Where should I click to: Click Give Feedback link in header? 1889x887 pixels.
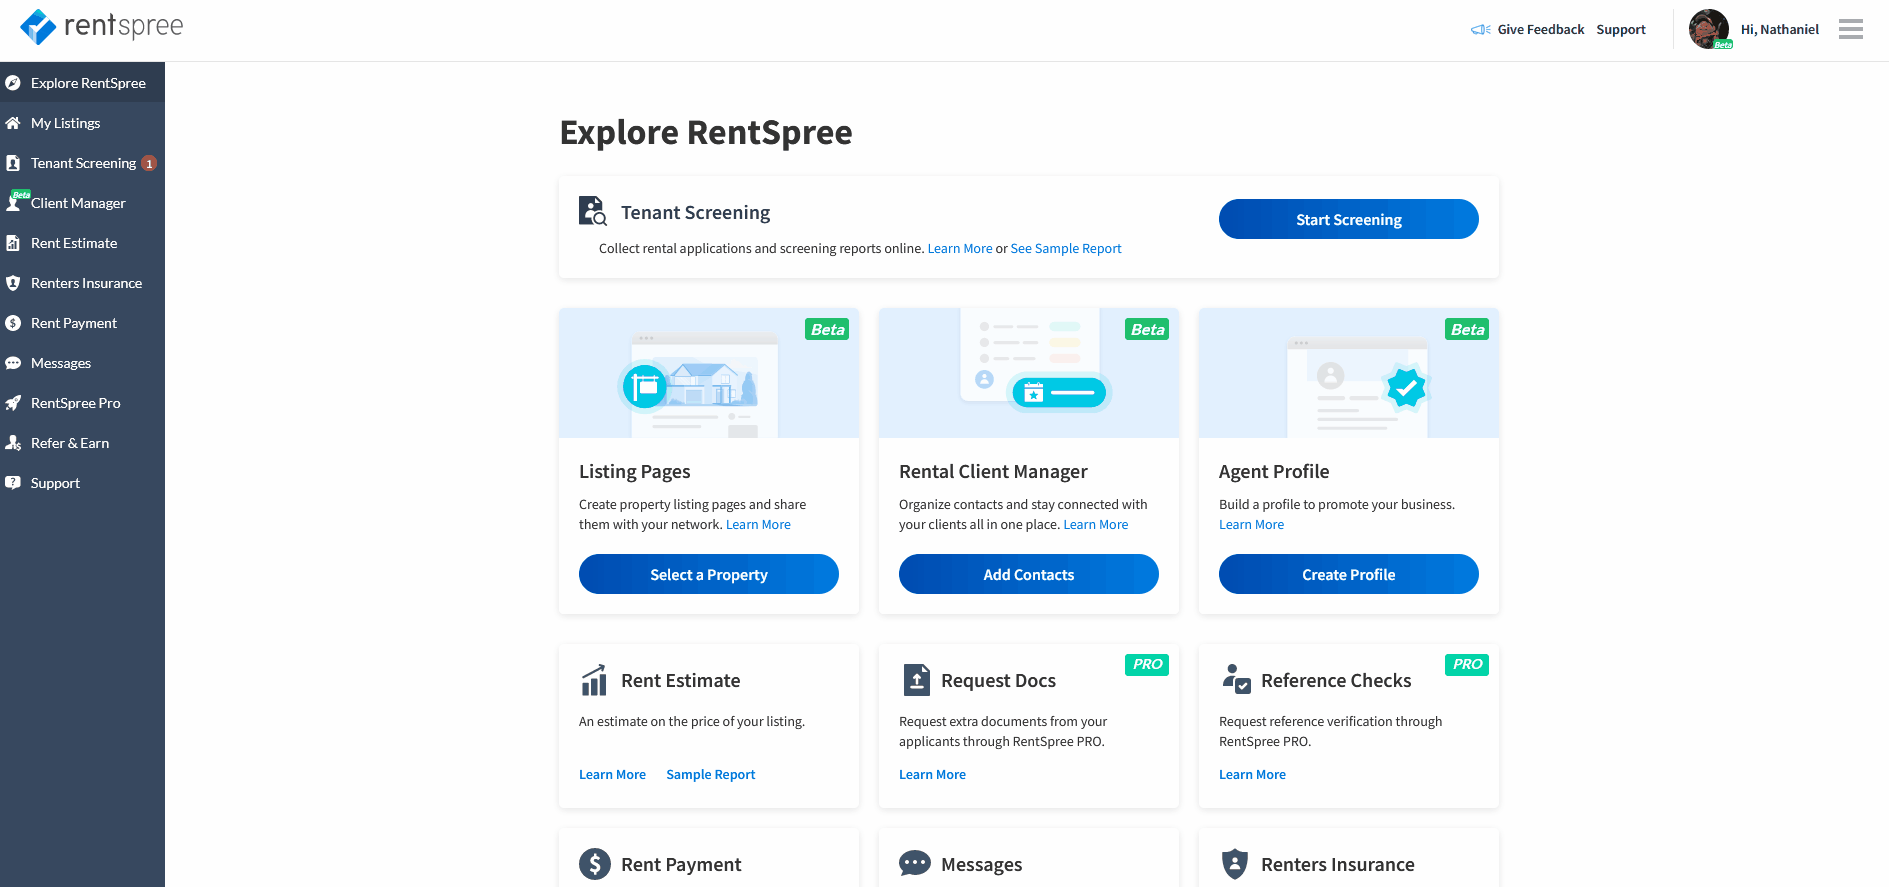click(x=1540, y=30)
